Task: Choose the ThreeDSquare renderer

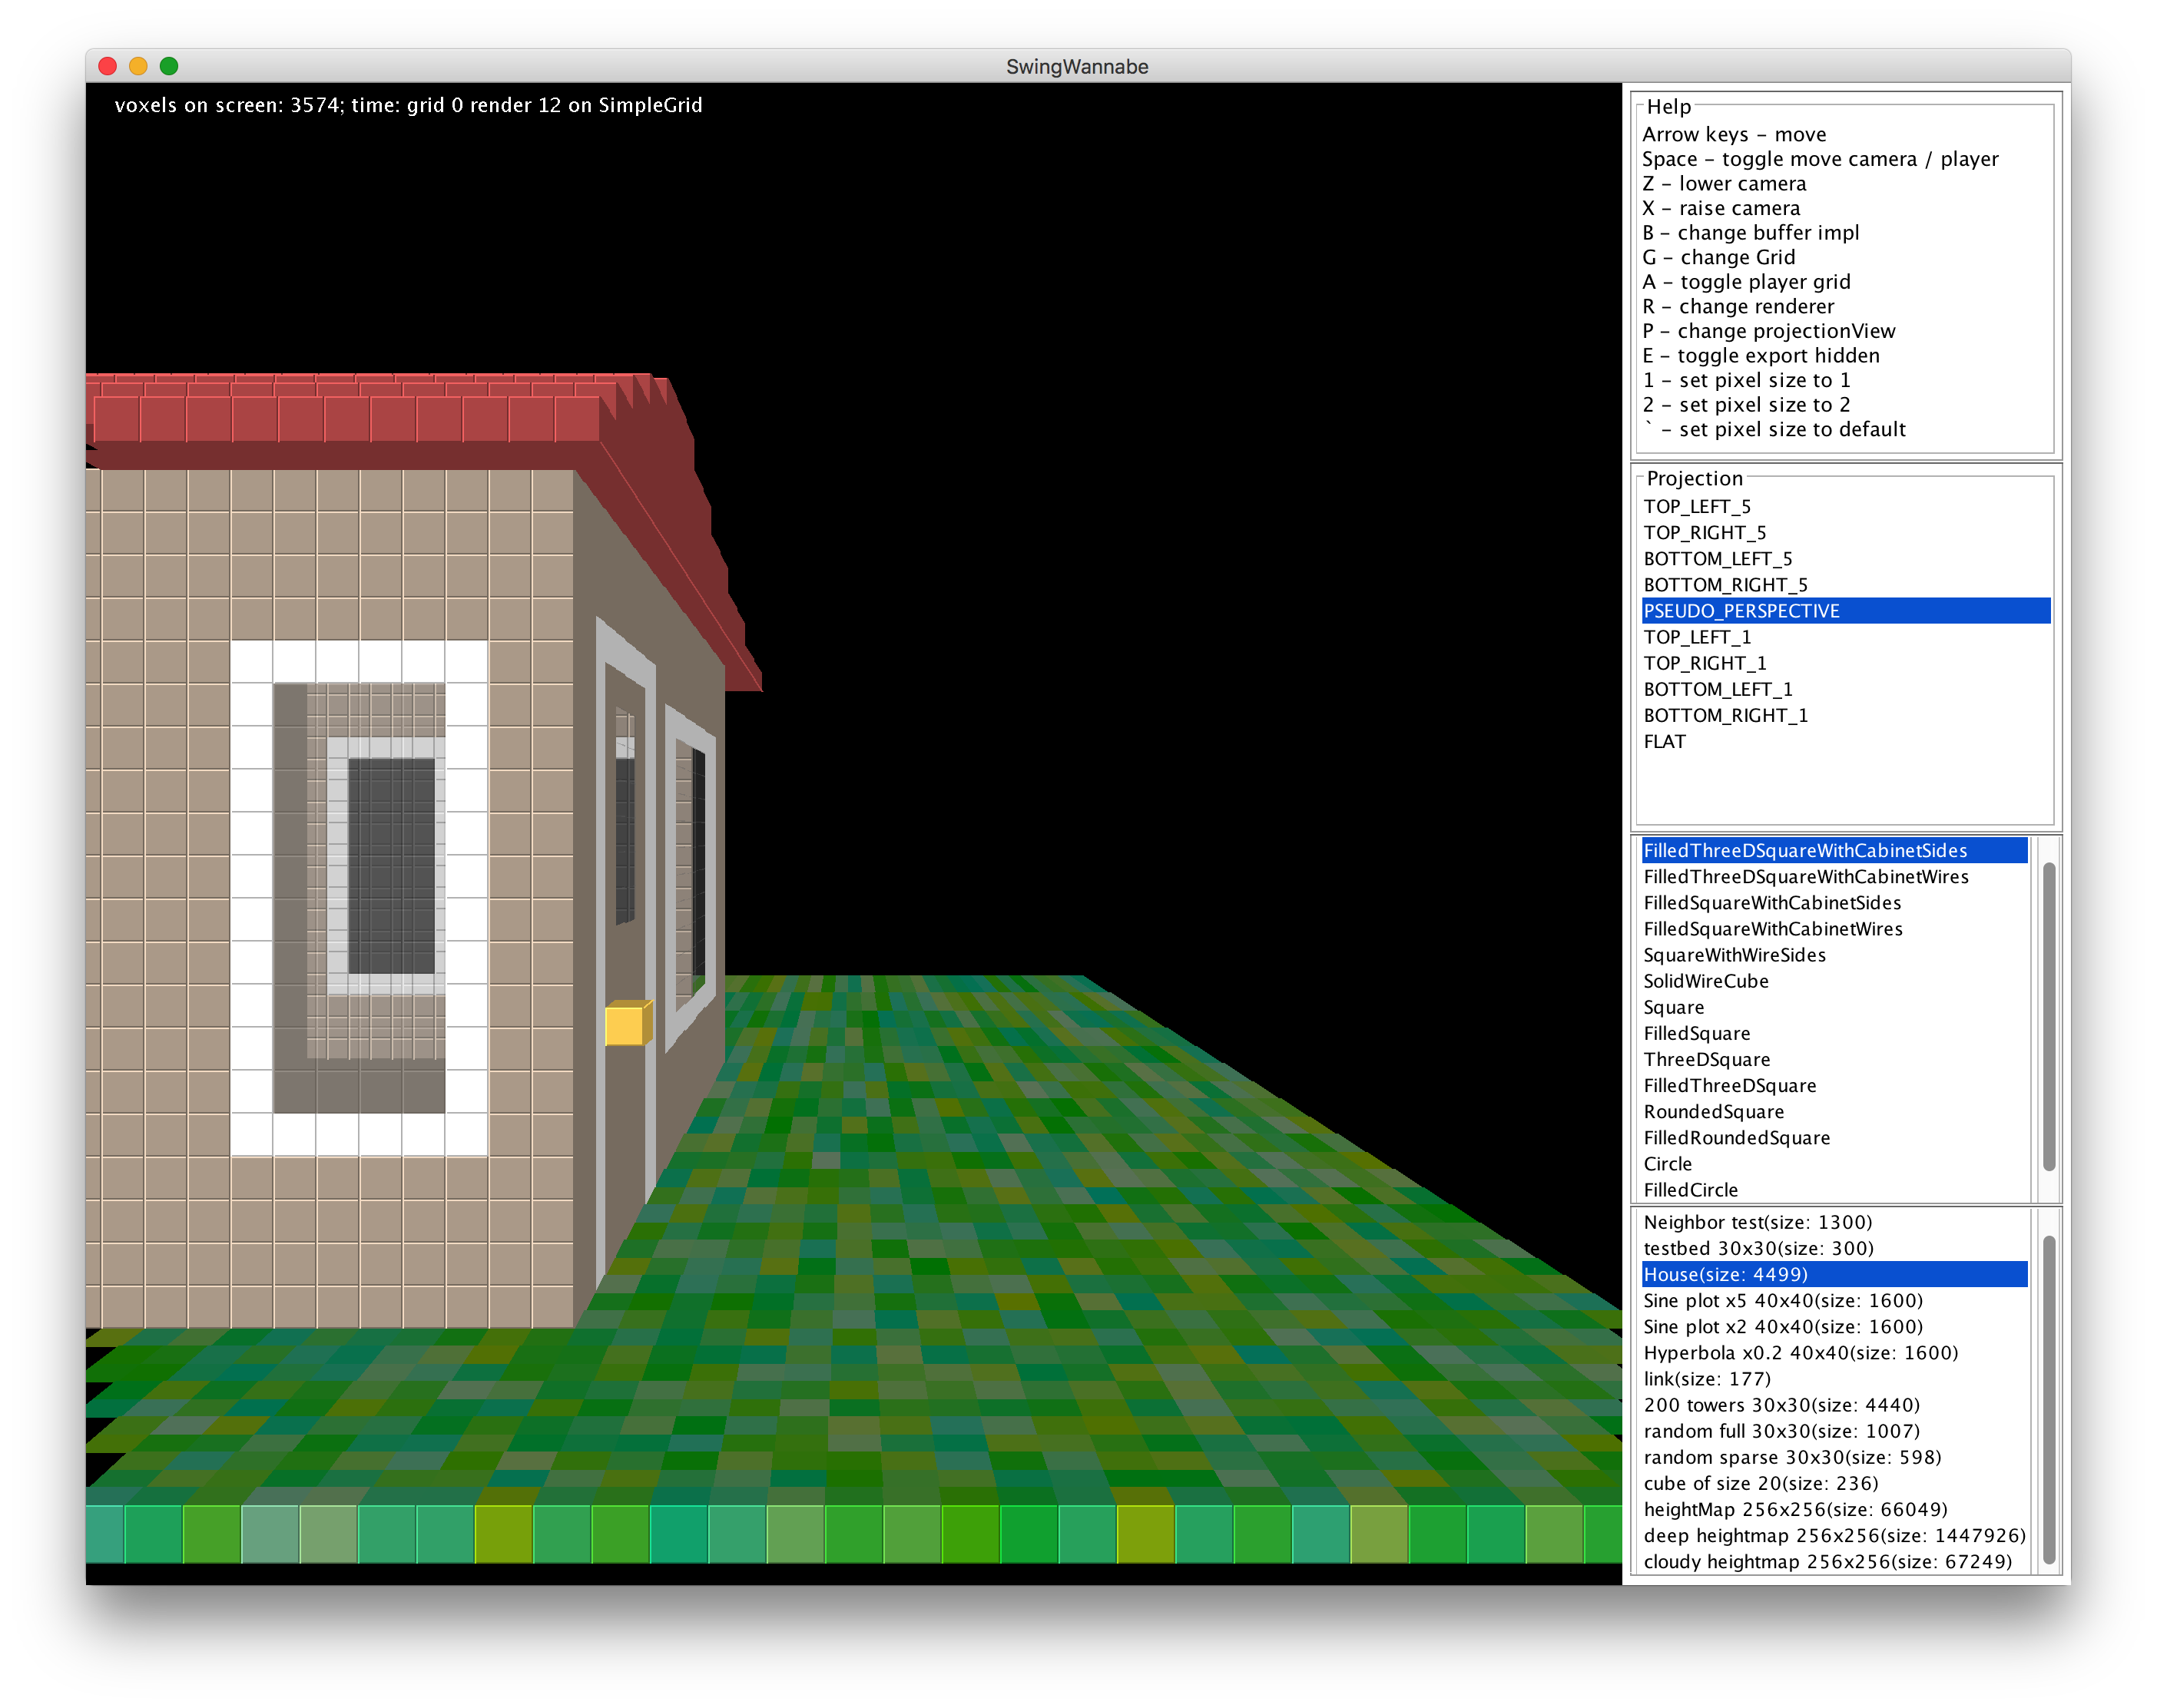Action: (x=1834, y=1058)
